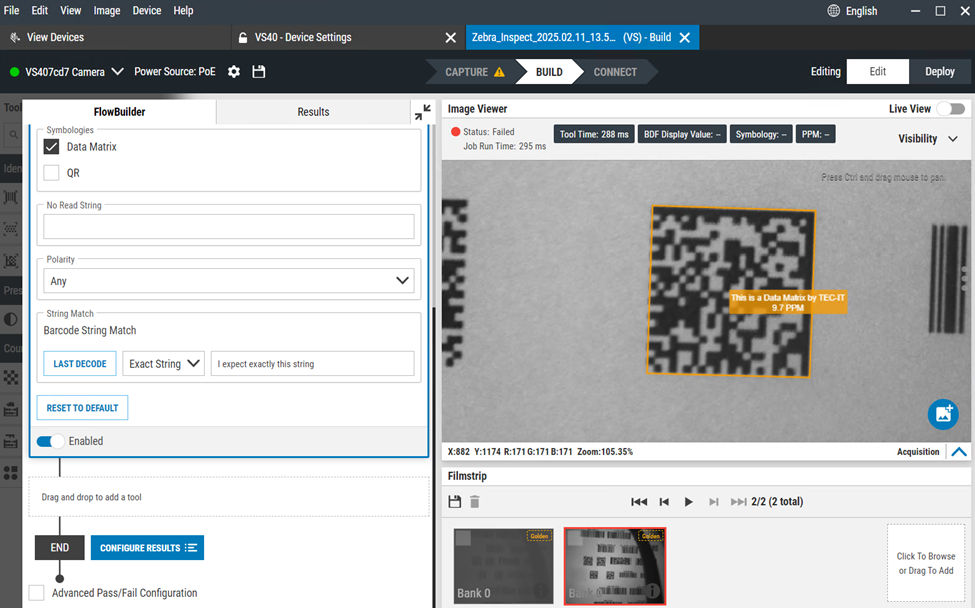Open the camera settings gear icon

[234, 71]
